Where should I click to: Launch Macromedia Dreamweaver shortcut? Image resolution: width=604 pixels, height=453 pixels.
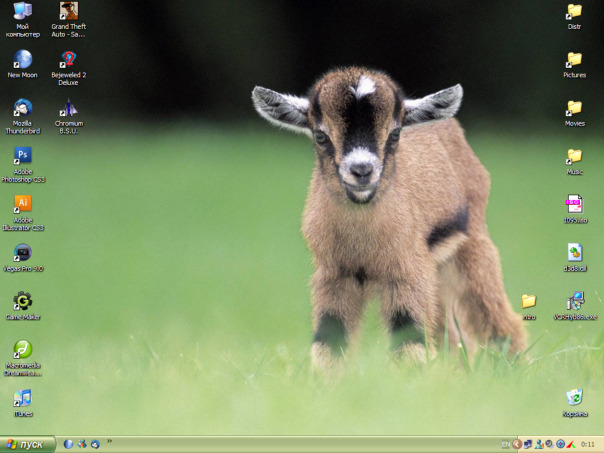pyautogui.click(x=22, y=349)
